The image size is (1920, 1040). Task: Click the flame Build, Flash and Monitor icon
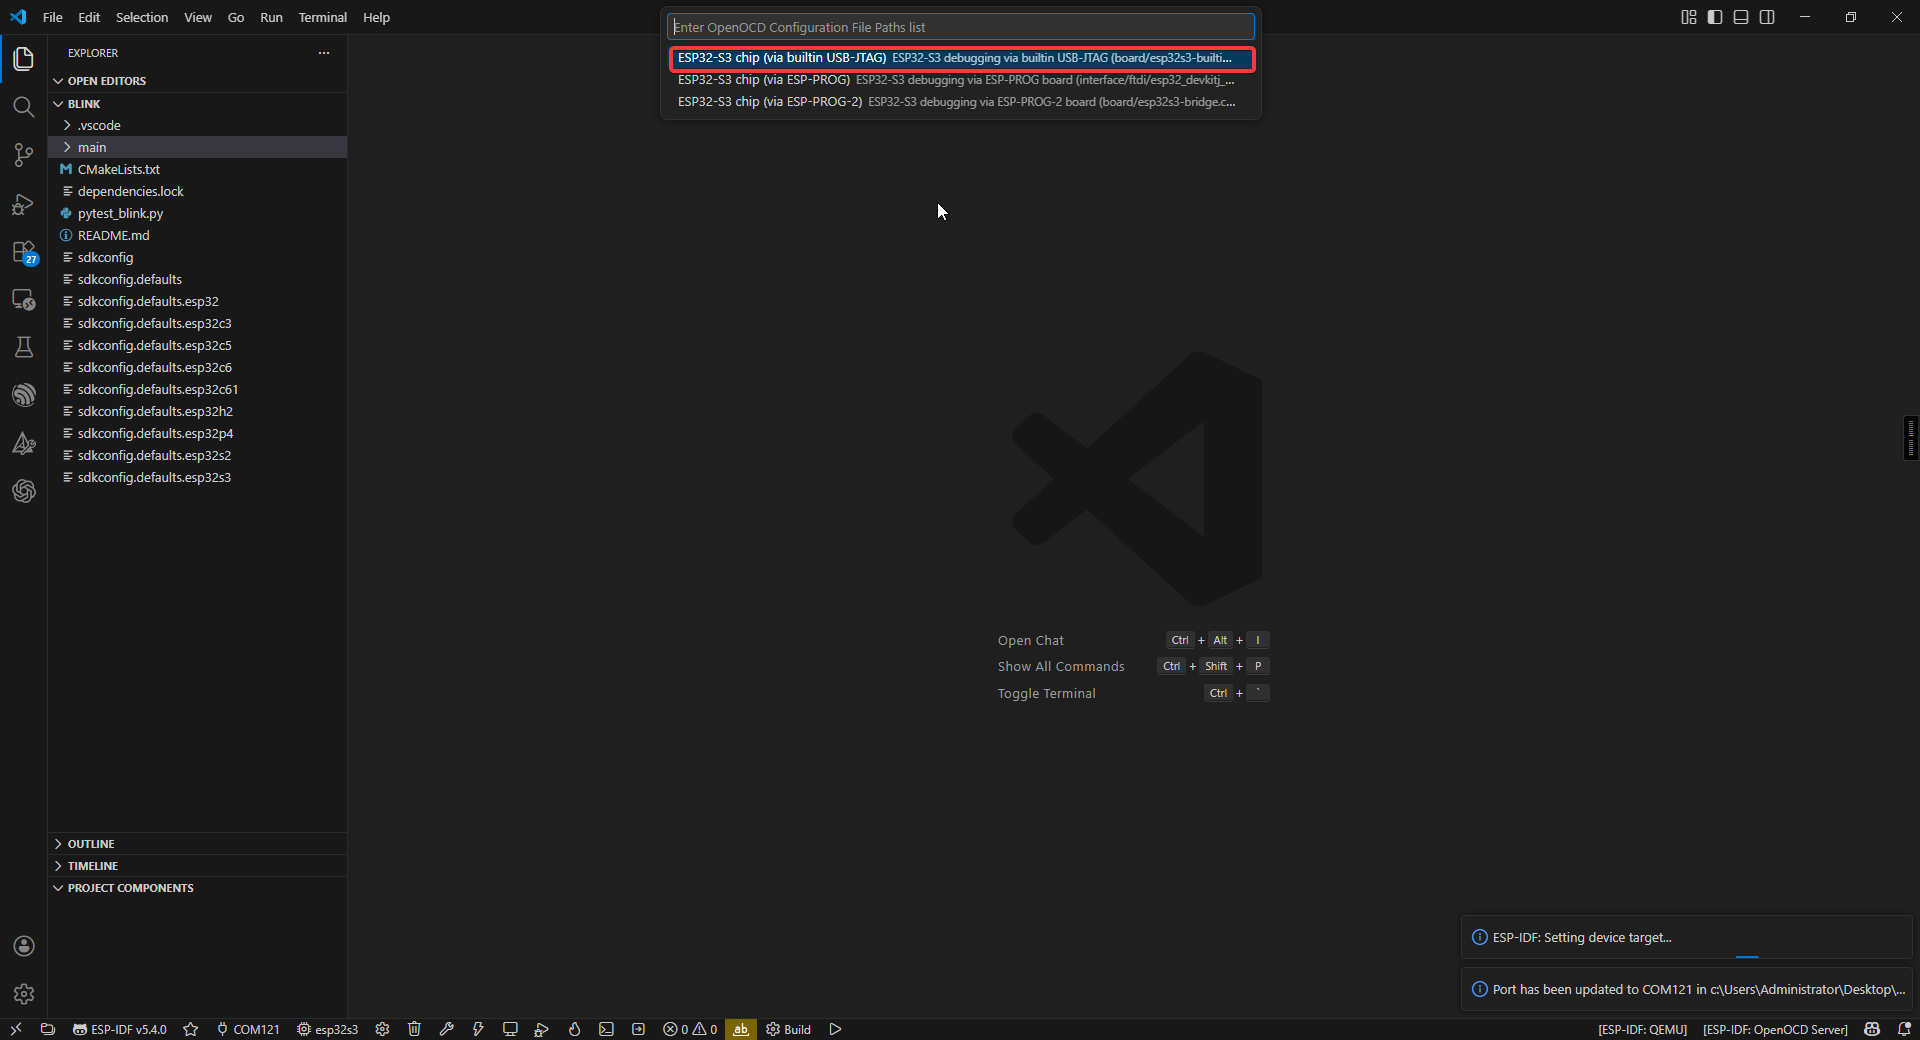[x=574, y=1029]
